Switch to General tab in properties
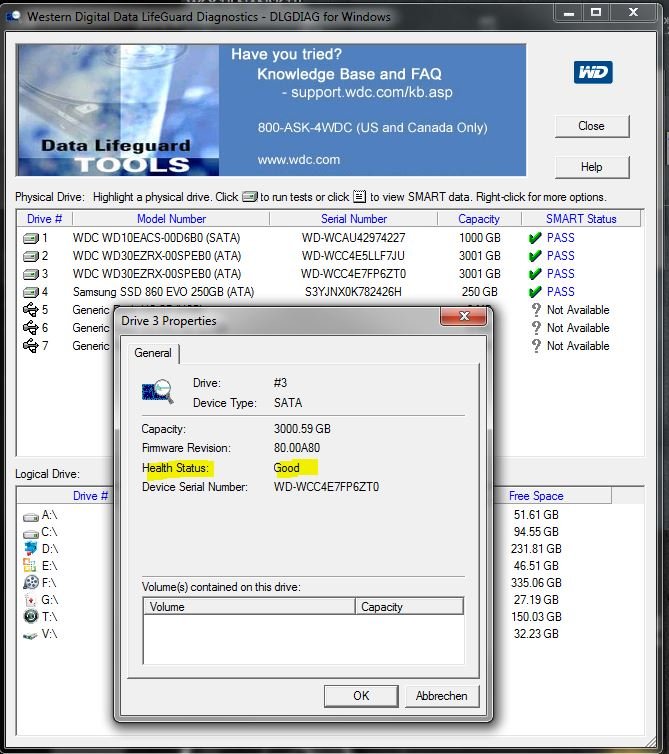The height and width of the screenshot is (754, 669). pos(153,353)
